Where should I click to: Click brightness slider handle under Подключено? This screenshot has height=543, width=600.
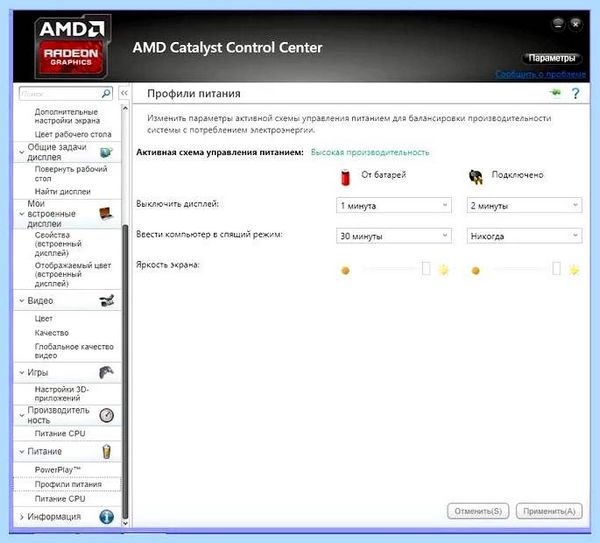coord(556,268)
